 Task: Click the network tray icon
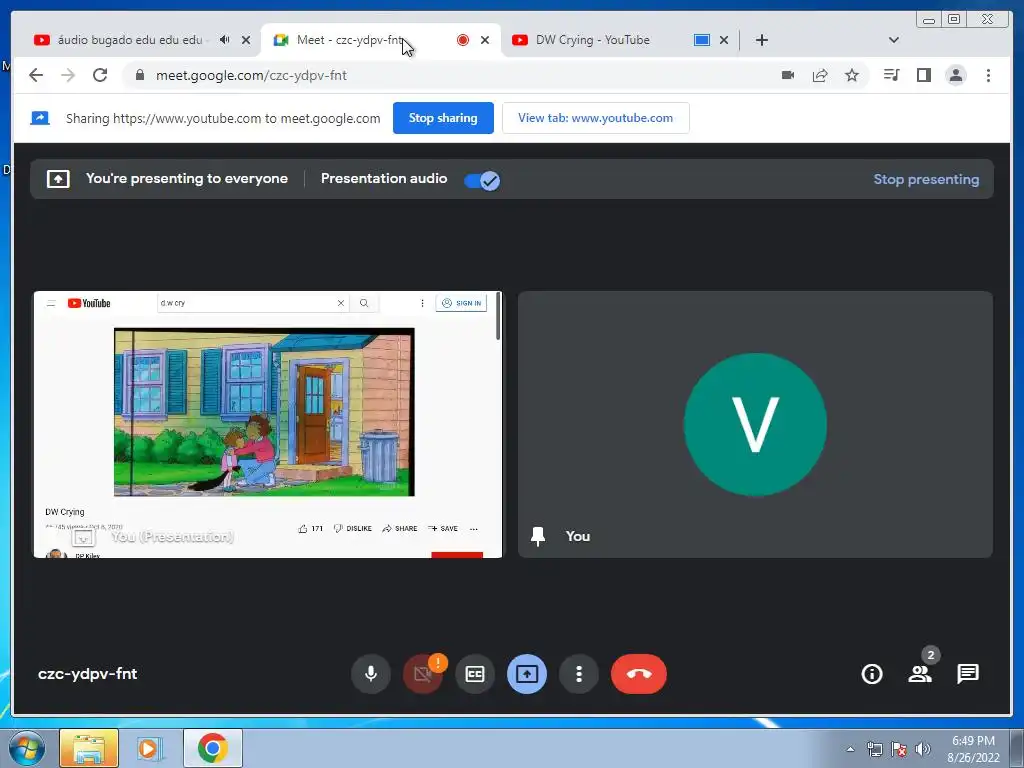point(874,749)
